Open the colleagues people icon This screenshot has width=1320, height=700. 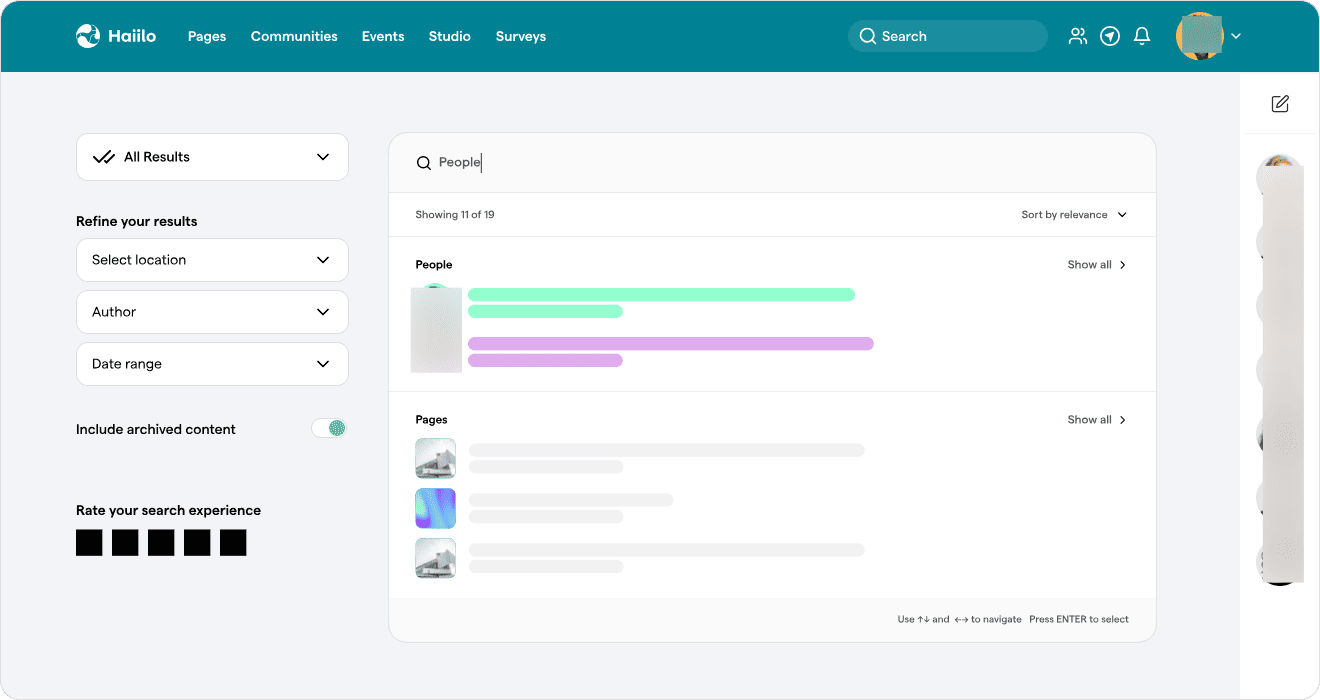coord(1078,36)
